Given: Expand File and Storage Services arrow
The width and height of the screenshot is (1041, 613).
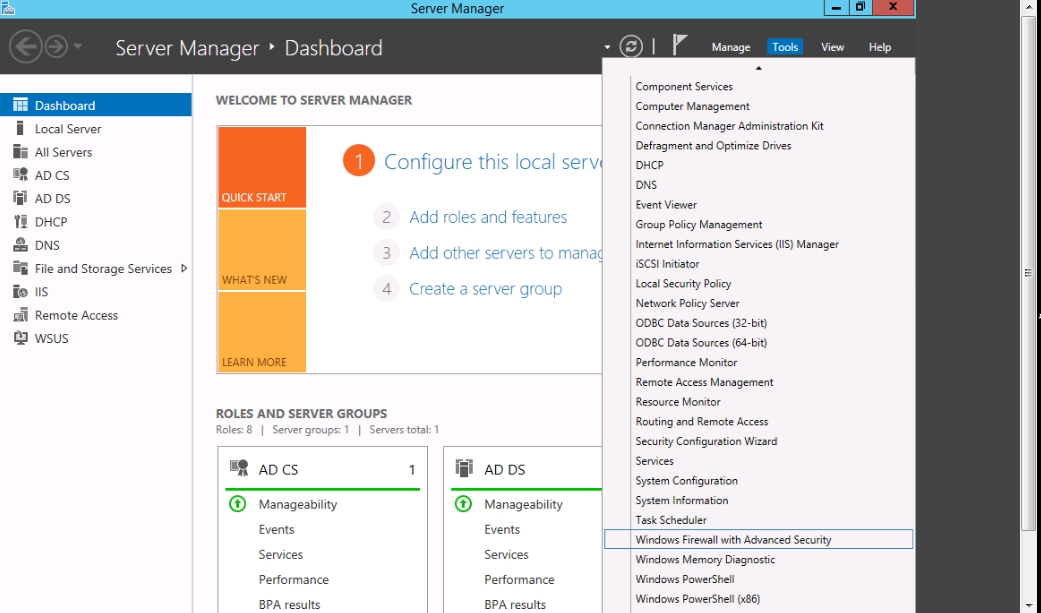Looking at the screenshot, I should click(x=184, y=268).
